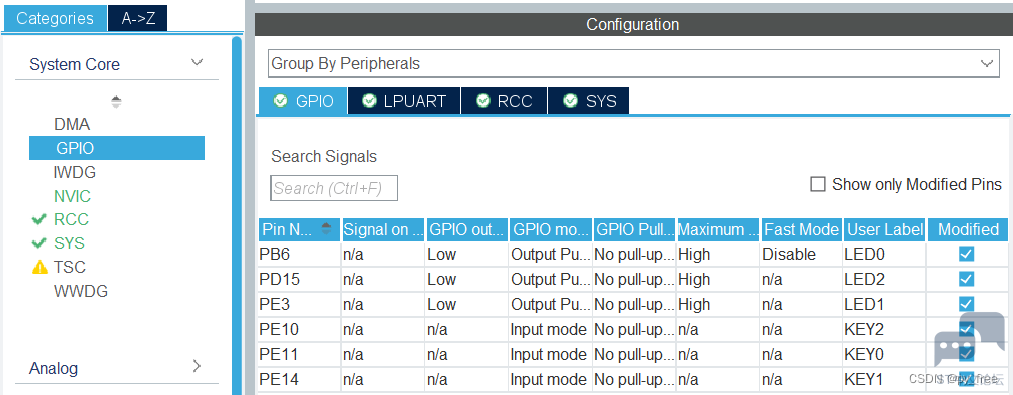Click the KEY0 user label cell
1013x395 pixels.
point(885,354)
